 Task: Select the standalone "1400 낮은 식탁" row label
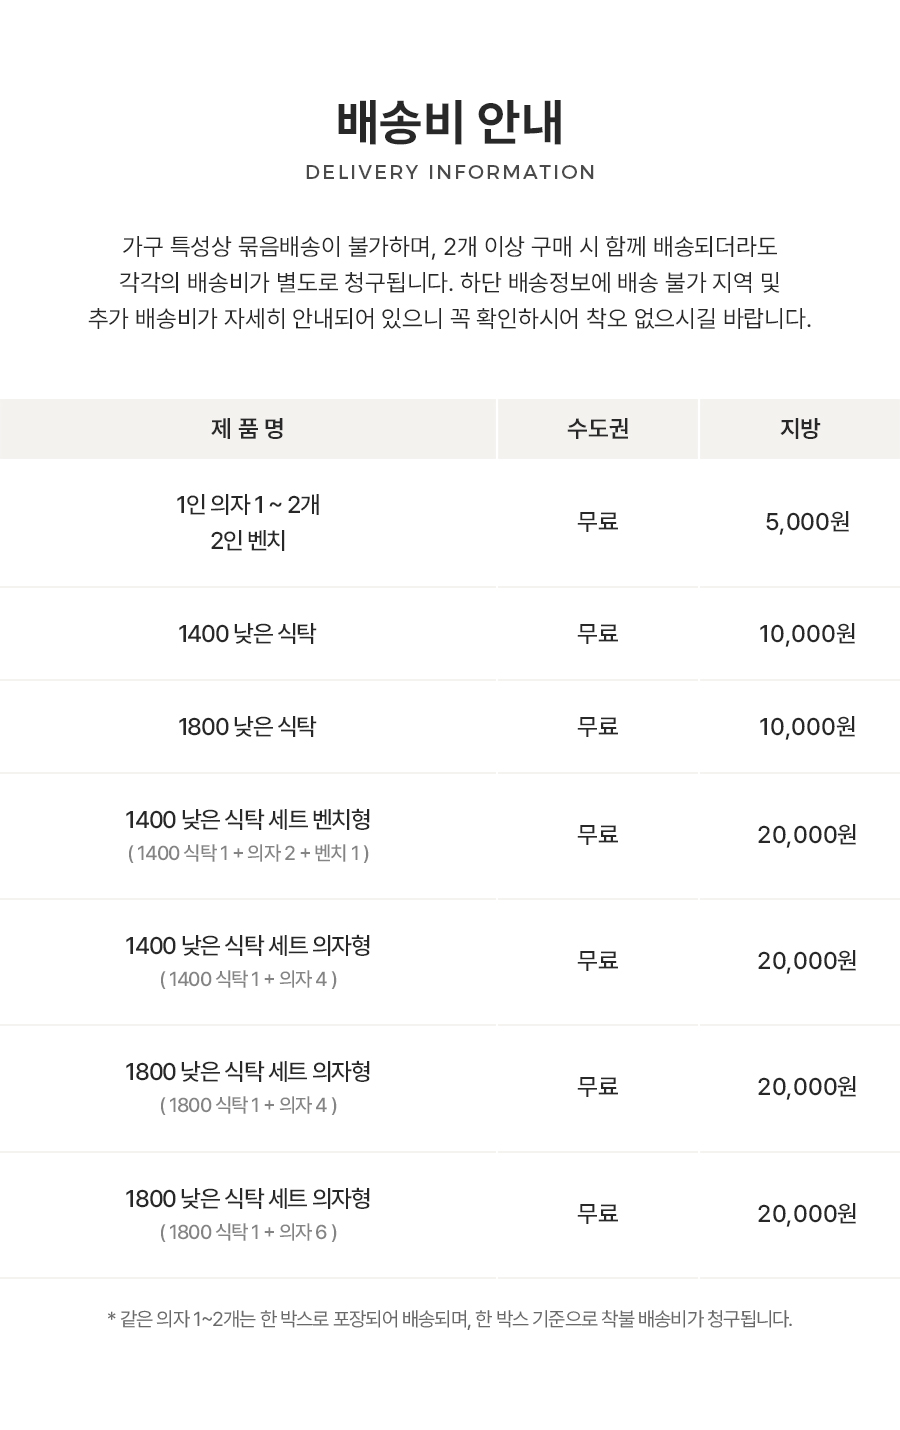pos(247,634)
